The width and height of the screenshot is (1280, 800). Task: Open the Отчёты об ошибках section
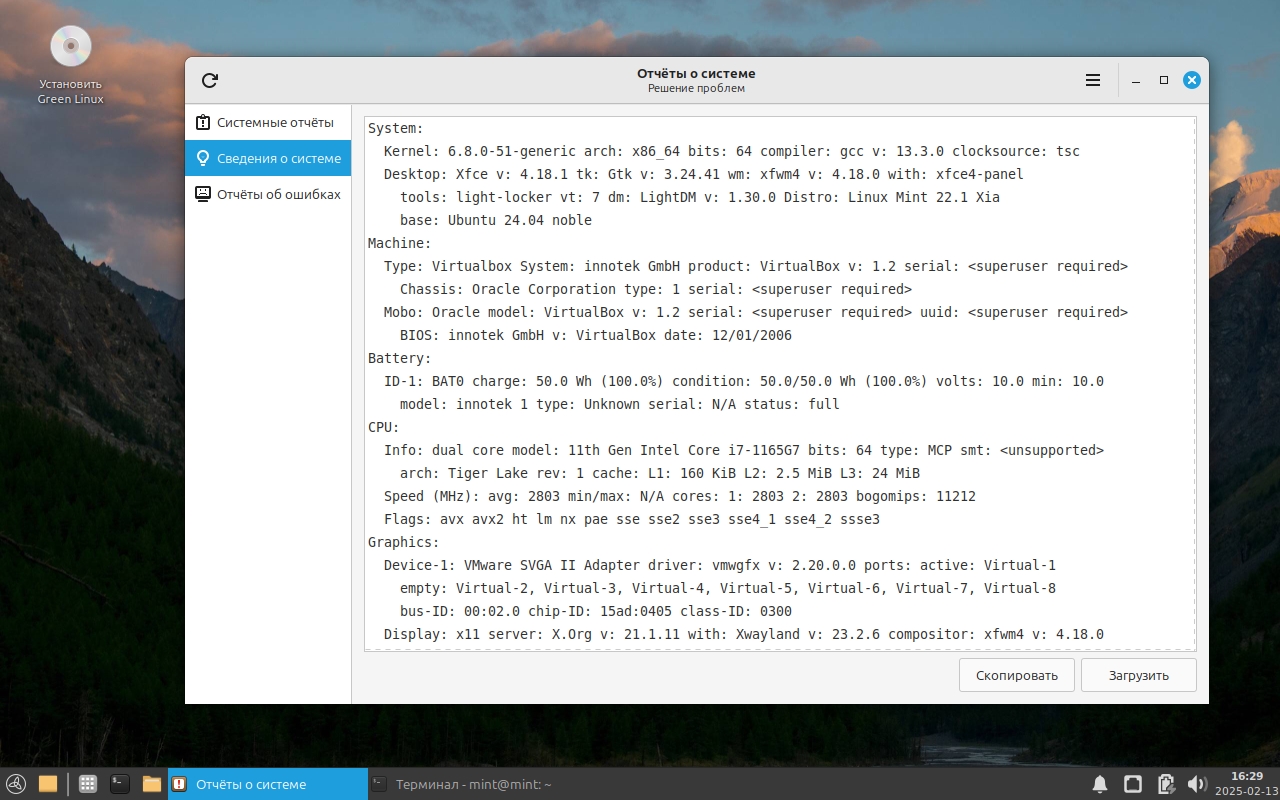[x=268, y=194]
